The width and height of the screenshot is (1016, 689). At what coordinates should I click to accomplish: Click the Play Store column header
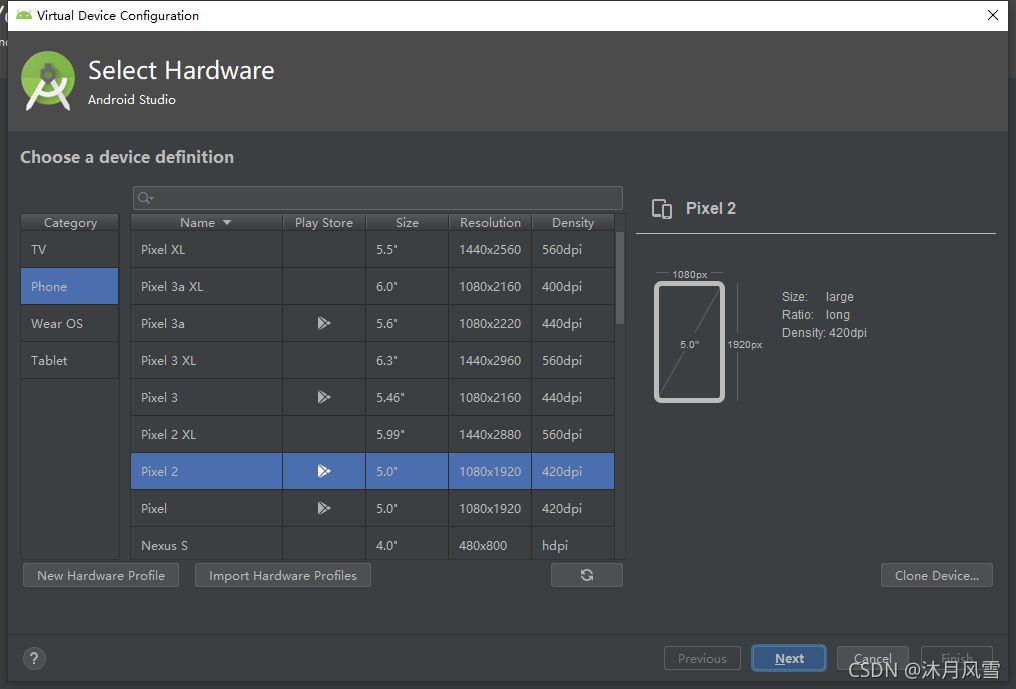click(324, 222)
